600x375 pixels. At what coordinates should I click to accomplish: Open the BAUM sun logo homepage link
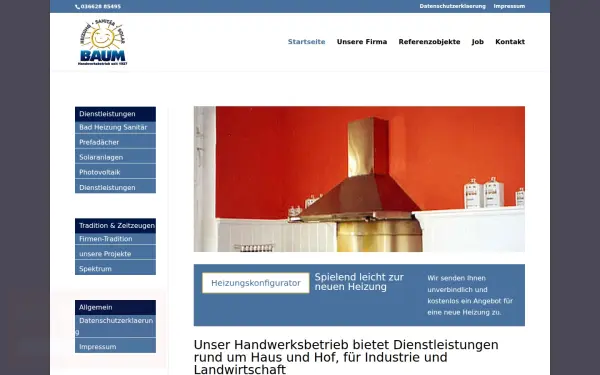103,42
